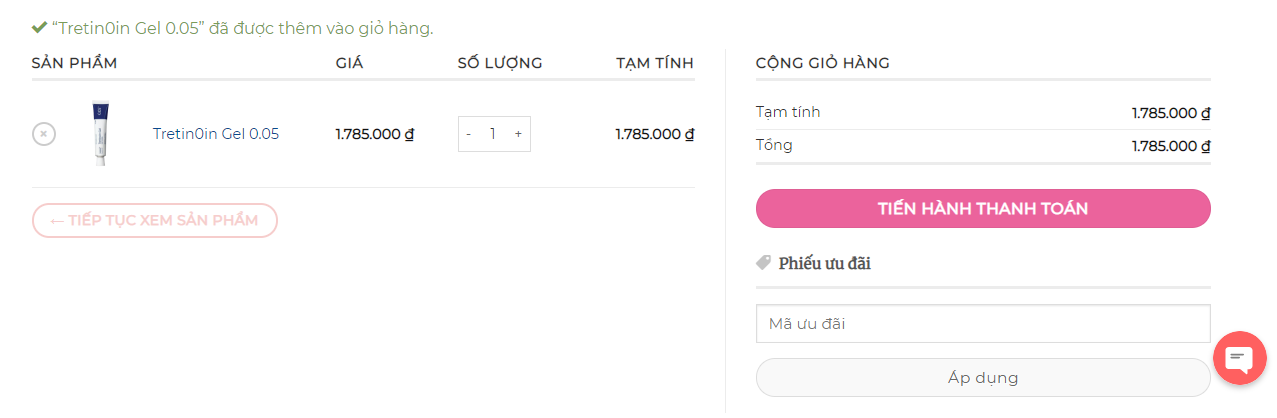Click the Mã ưu đãi coupon field
The image size is (1277, 418).
point(983,324)
